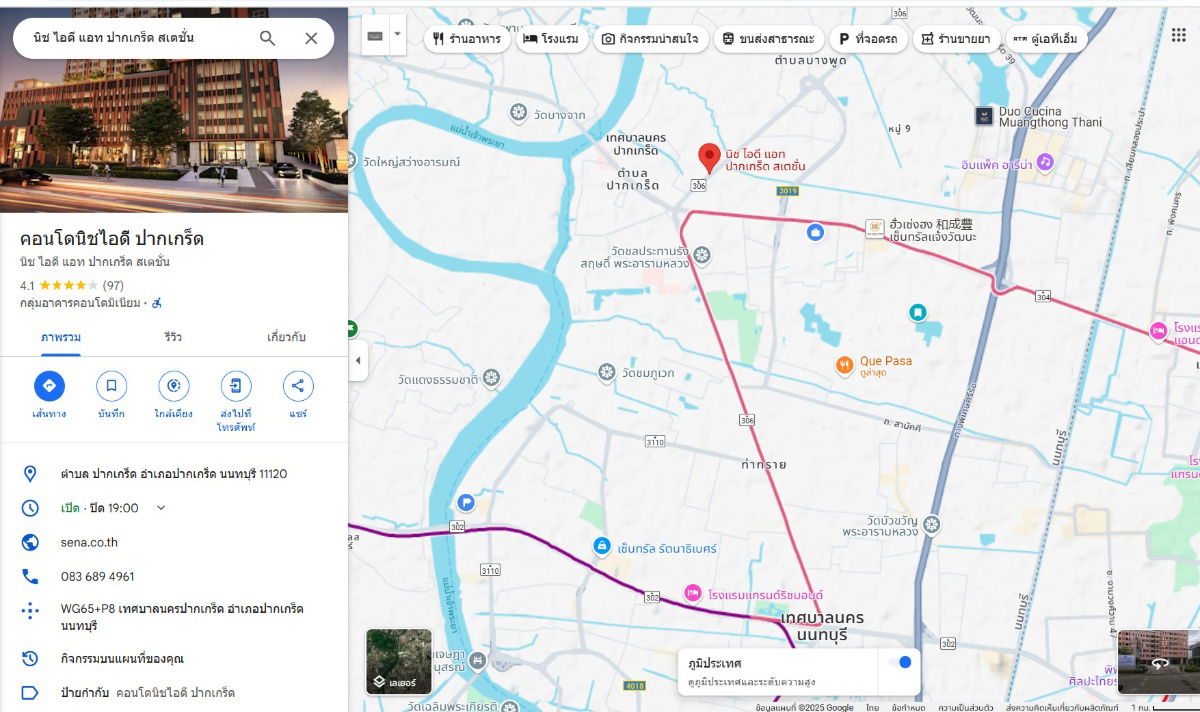Screen dimensions: 1200x712
Task: Click the red marker for นิช ไอดี
Action: 710,158
